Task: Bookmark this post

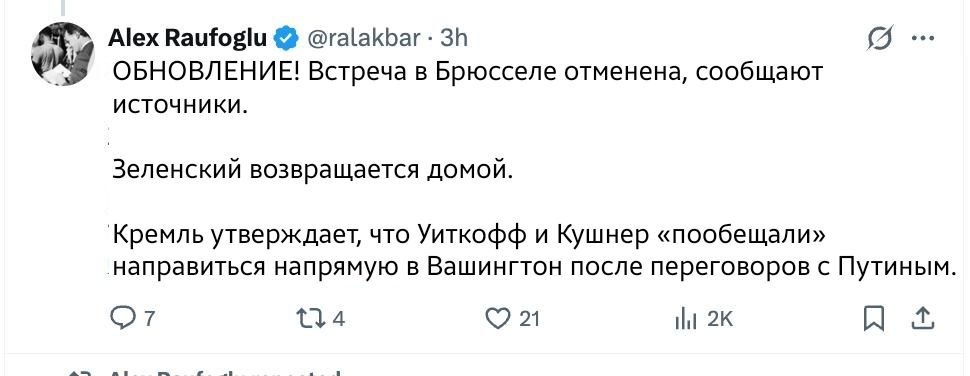Action: [x=873, y=319]
